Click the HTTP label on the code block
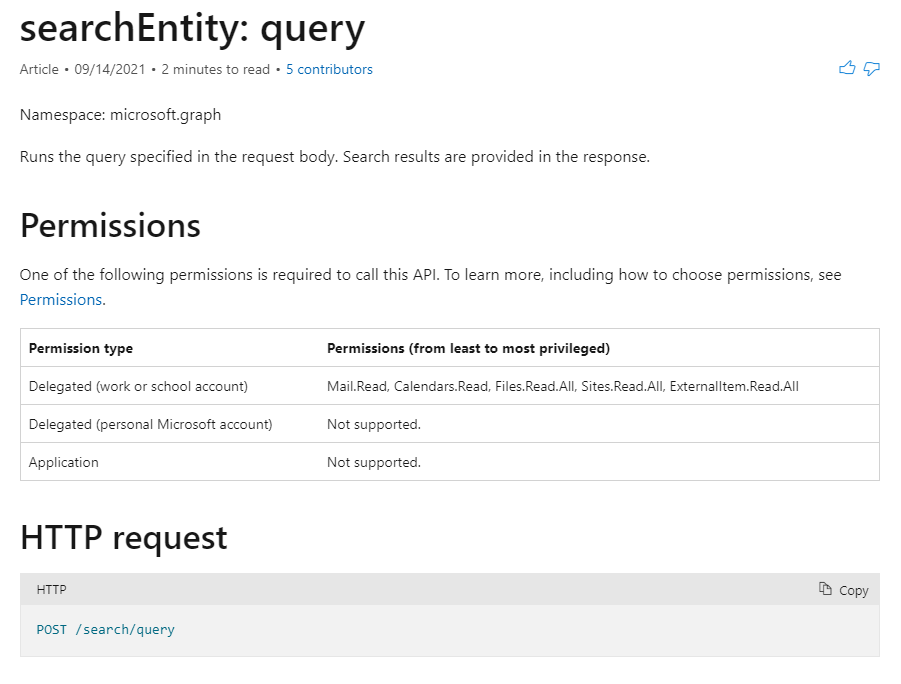Screen dimensions: 901x684 (51, 590)
